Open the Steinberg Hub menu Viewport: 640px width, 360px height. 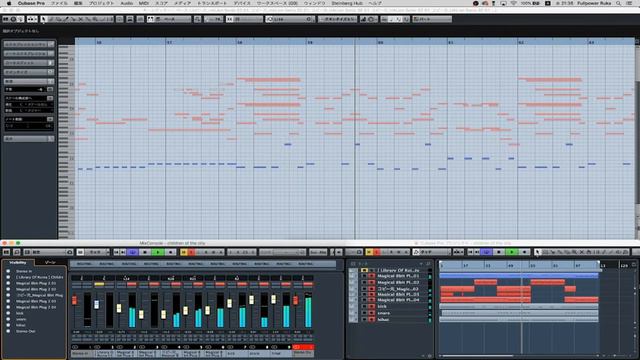(x=347, y=3)
